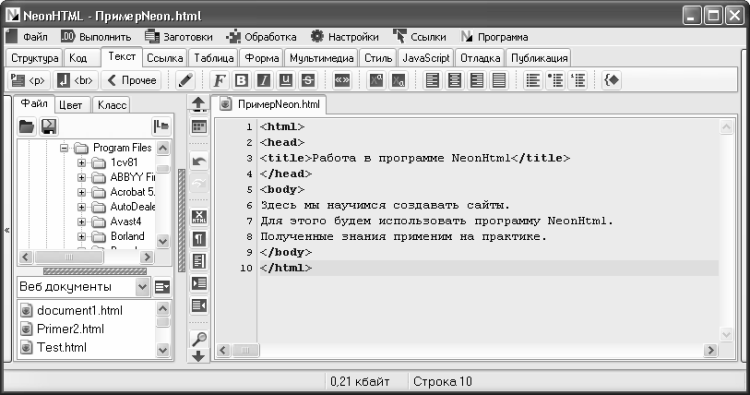Undo the last action arrow icon
The image size is (750, 395).
pyautogui.click(x=199, y=161)
